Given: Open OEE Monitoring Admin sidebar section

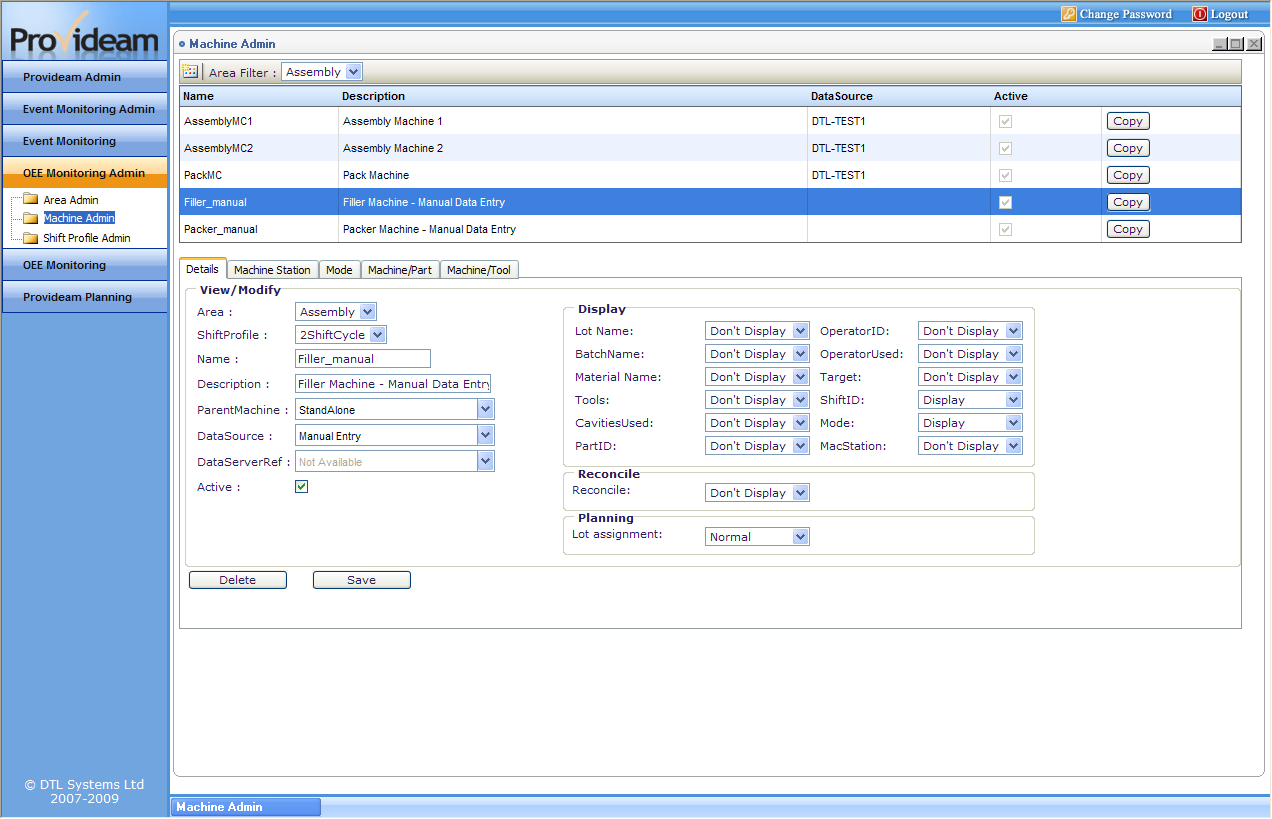Looking at the screenshot, I should [85, 173].
